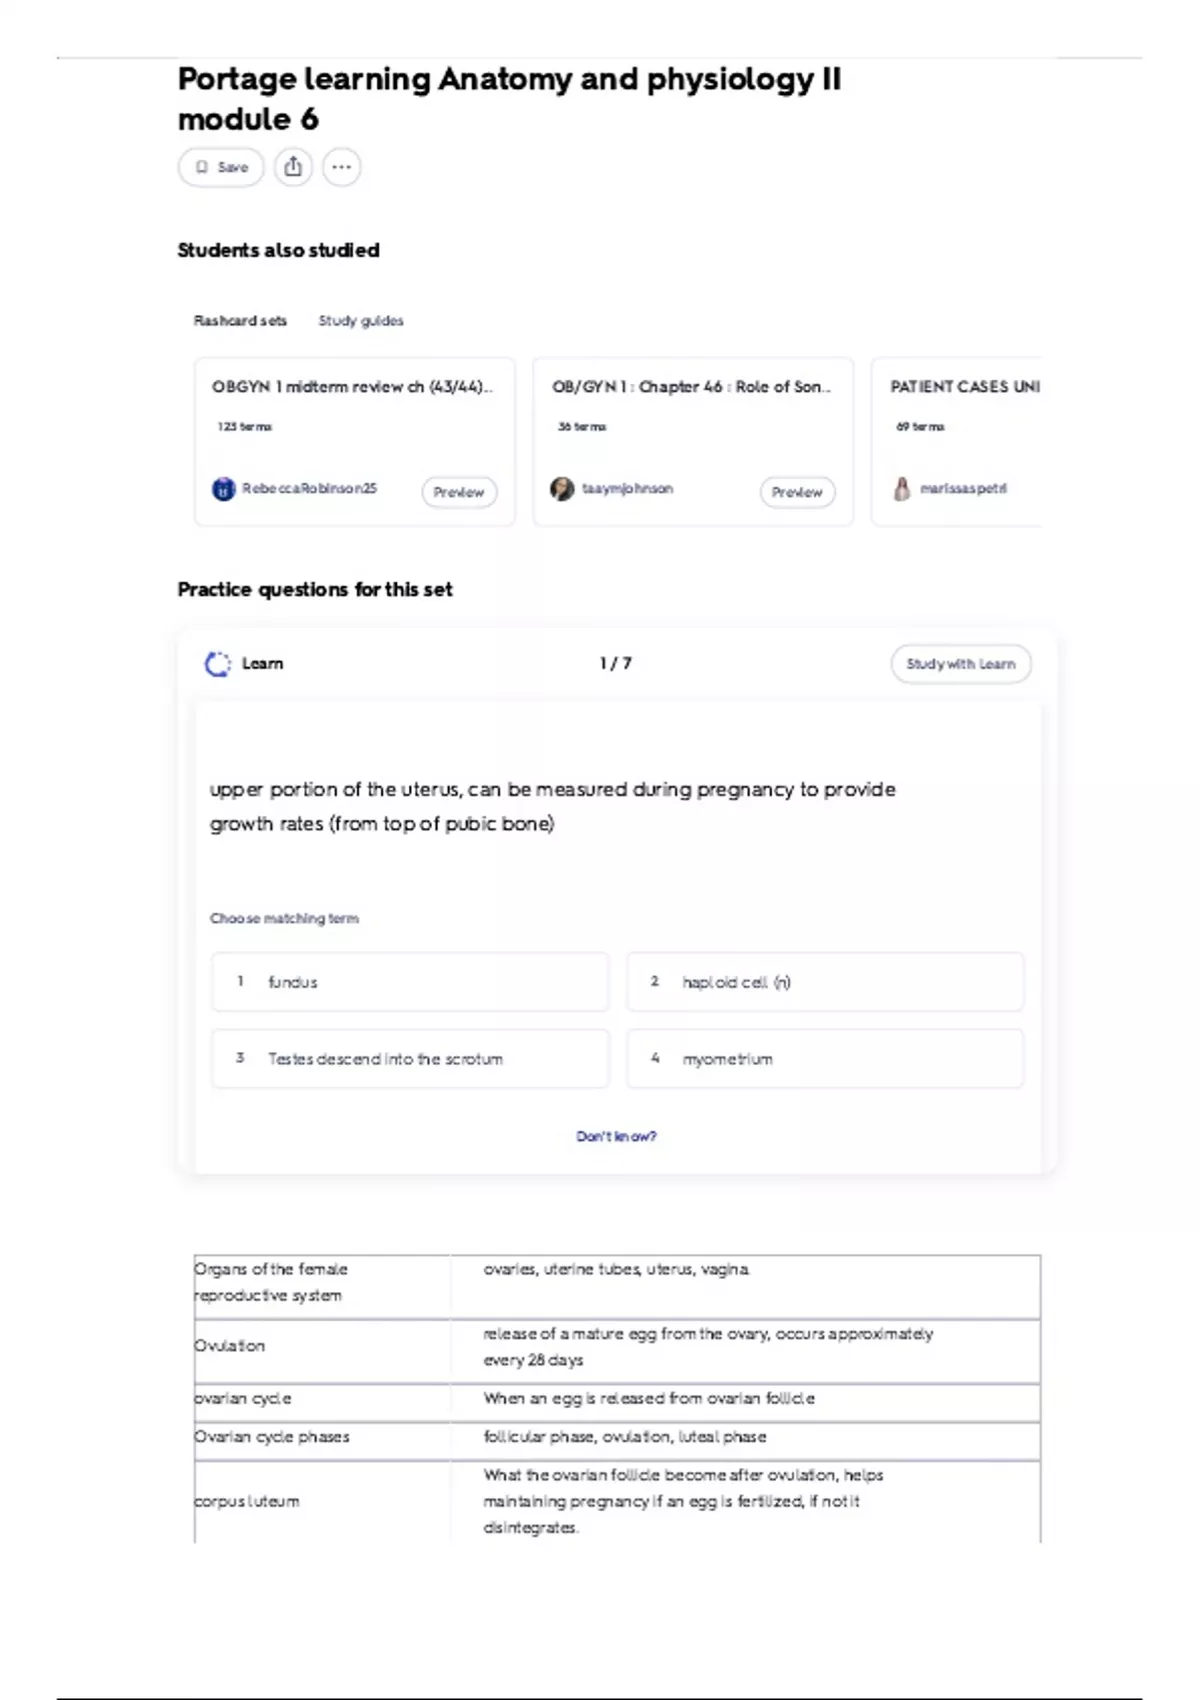The width and height of the screenshot is (1200, 1700).
Task: Click the Learn mode icon
Action: pyautogui.click(x=217, y=664)
